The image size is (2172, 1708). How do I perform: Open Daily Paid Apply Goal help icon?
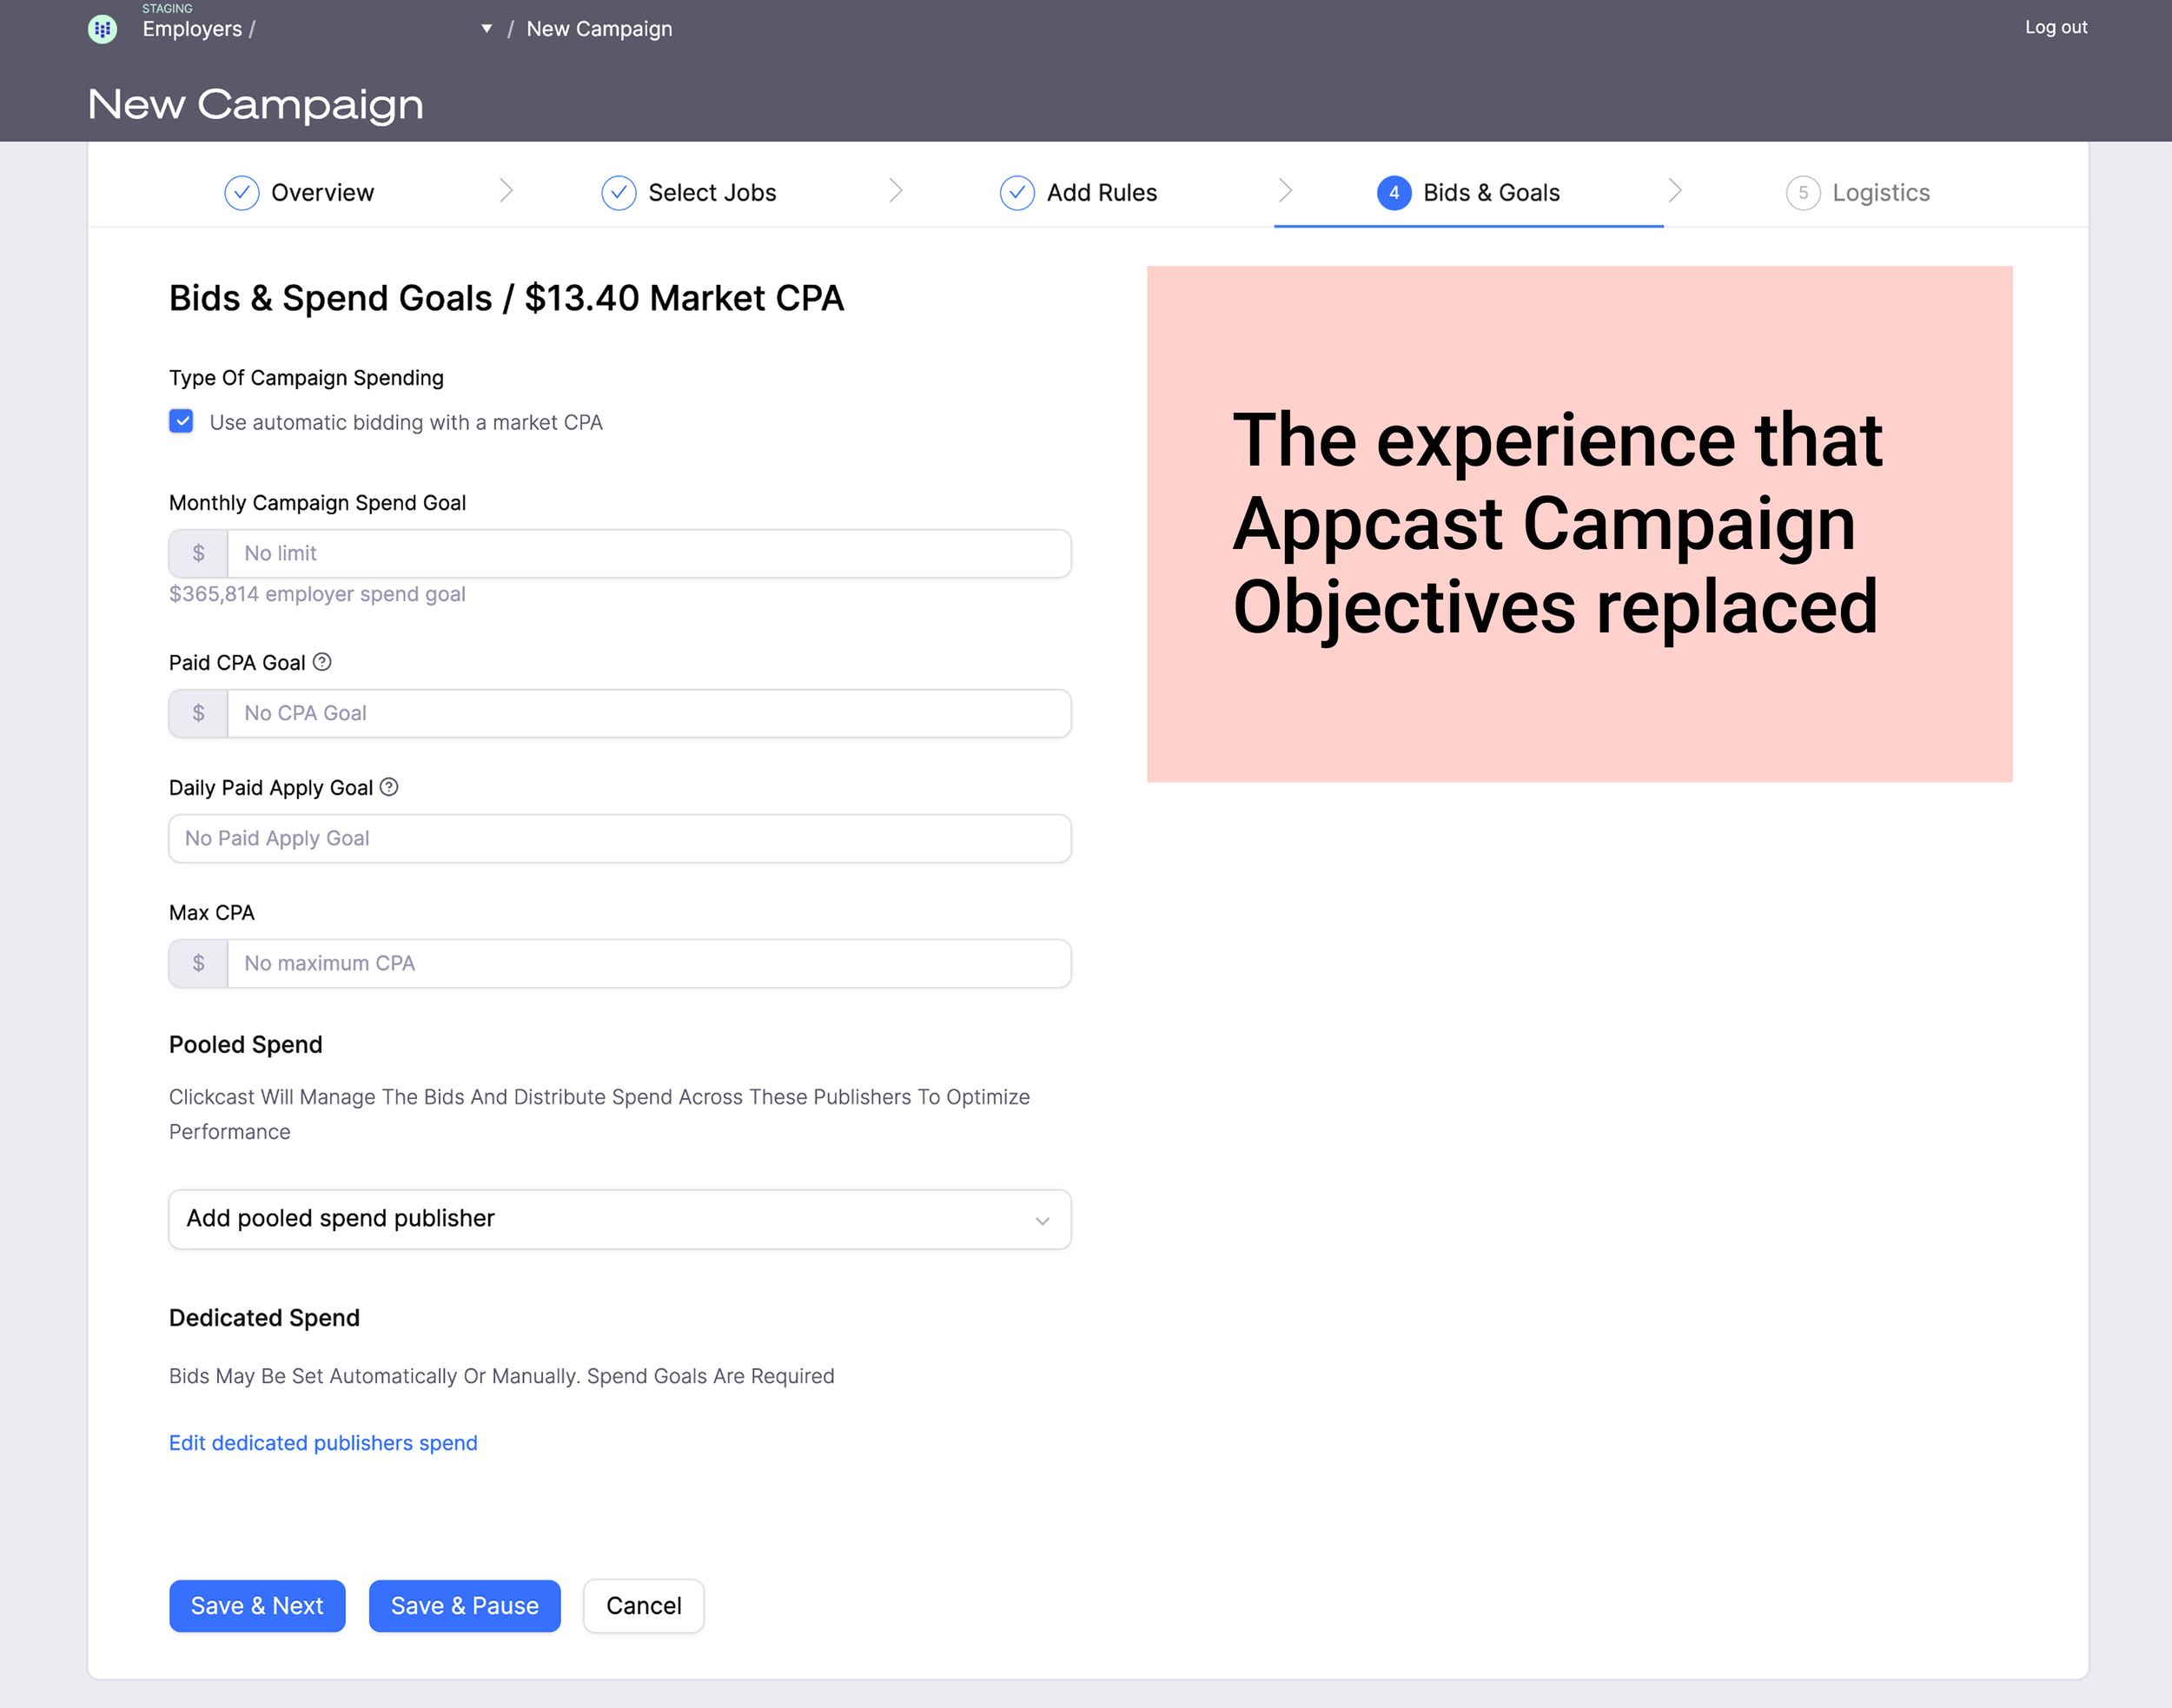(x=389, y=787)
